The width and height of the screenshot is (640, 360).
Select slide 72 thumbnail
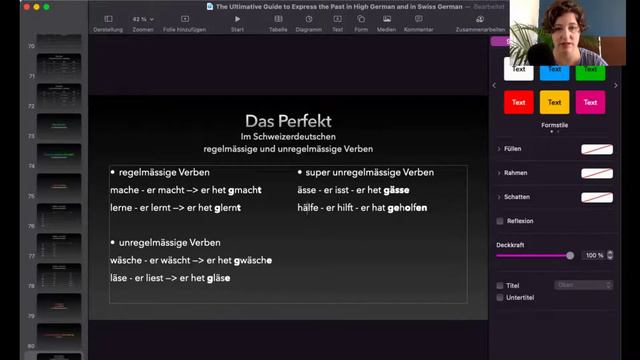click(x=59, y=96)
